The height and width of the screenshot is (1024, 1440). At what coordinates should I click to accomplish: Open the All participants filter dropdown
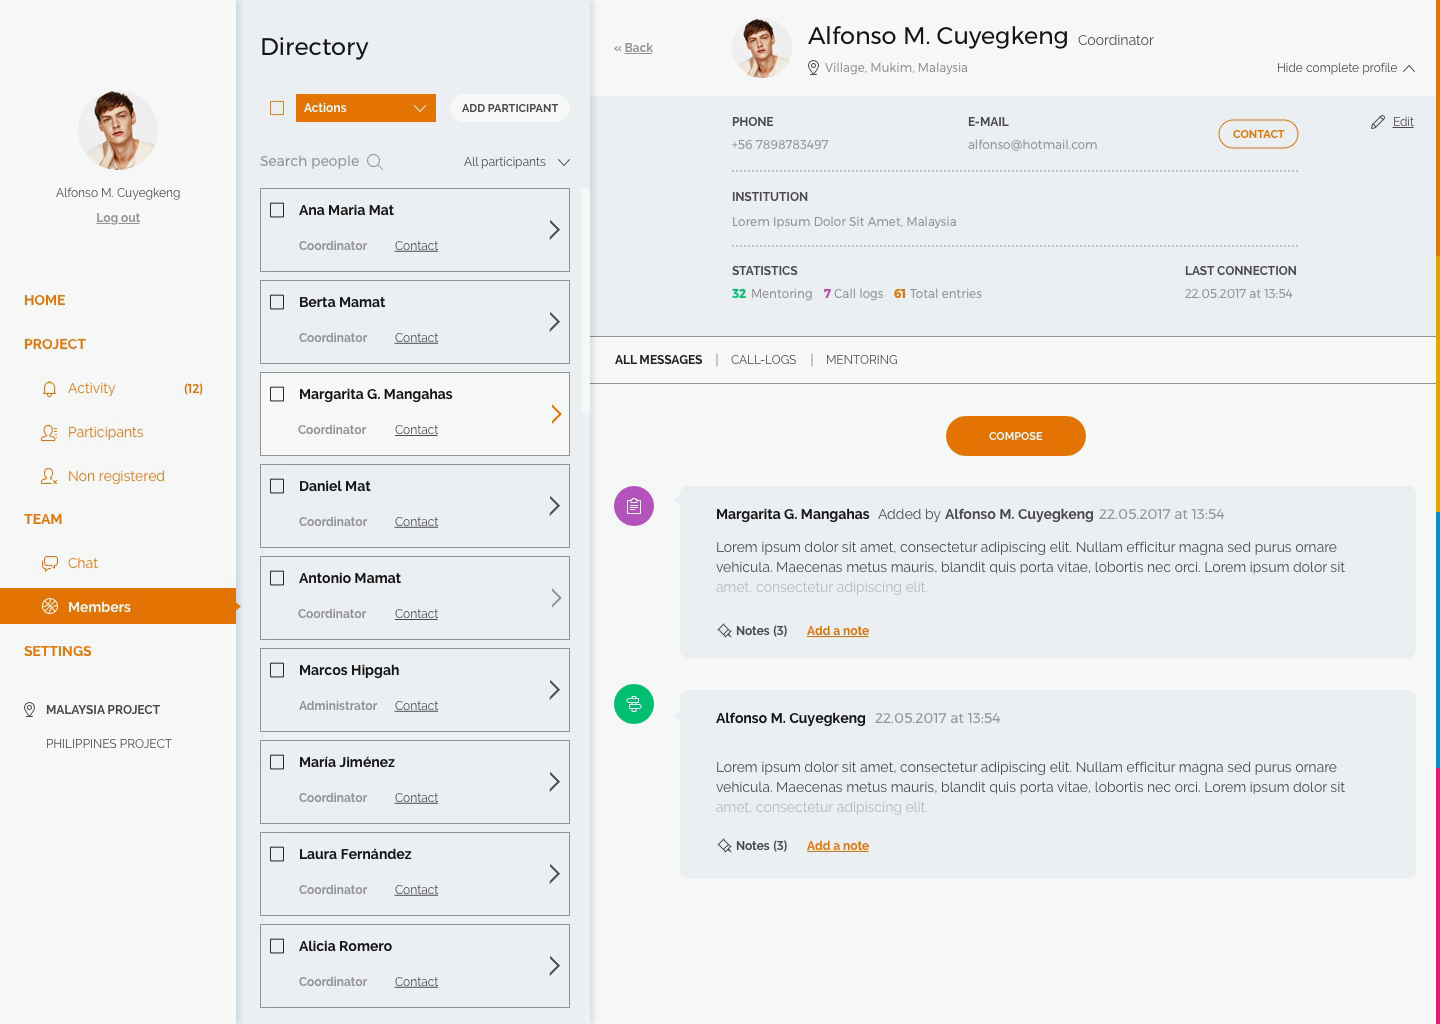coord(516,162)
